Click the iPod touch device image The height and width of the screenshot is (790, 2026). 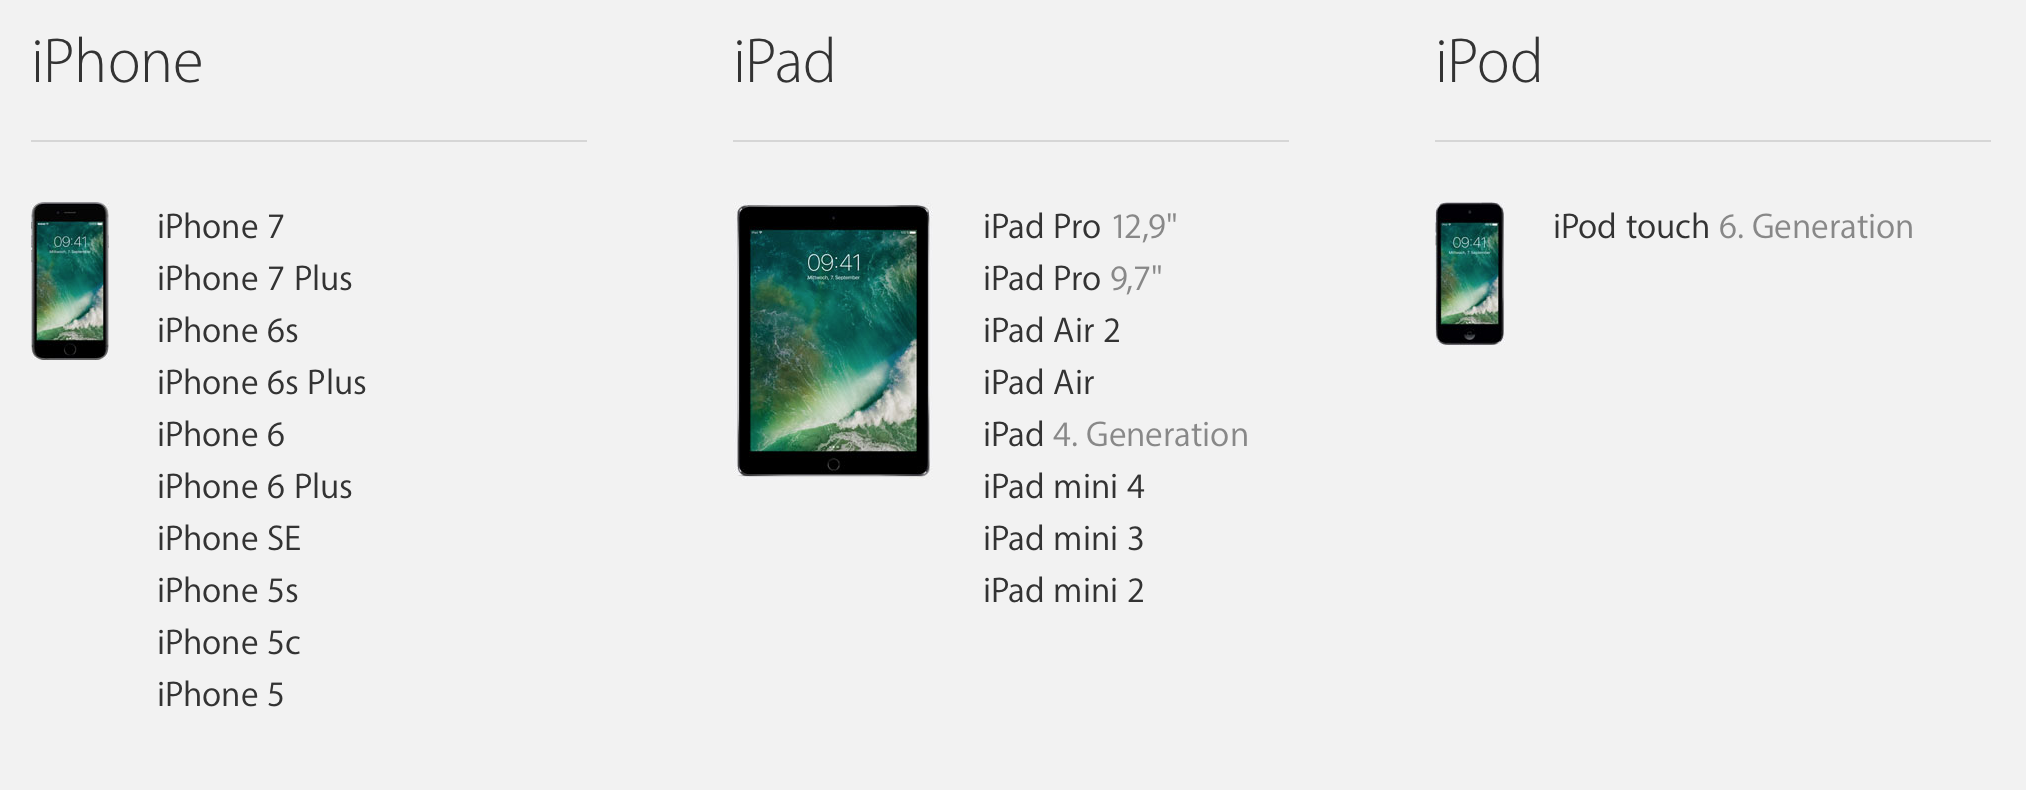[1470, 274]
